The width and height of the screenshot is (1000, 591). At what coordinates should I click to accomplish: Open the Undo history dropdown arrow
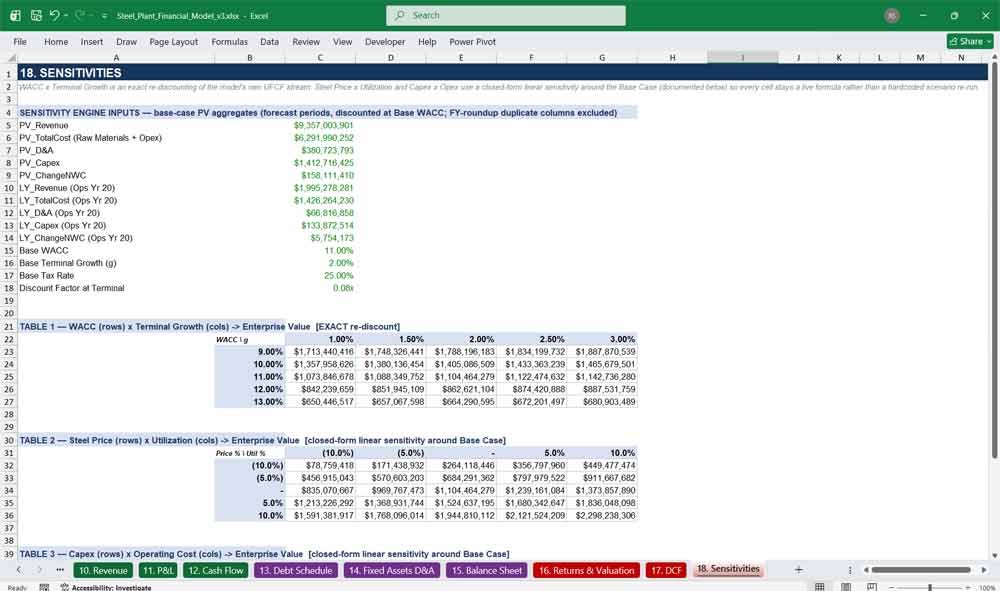pyautogui.click(x=66, y=15)
